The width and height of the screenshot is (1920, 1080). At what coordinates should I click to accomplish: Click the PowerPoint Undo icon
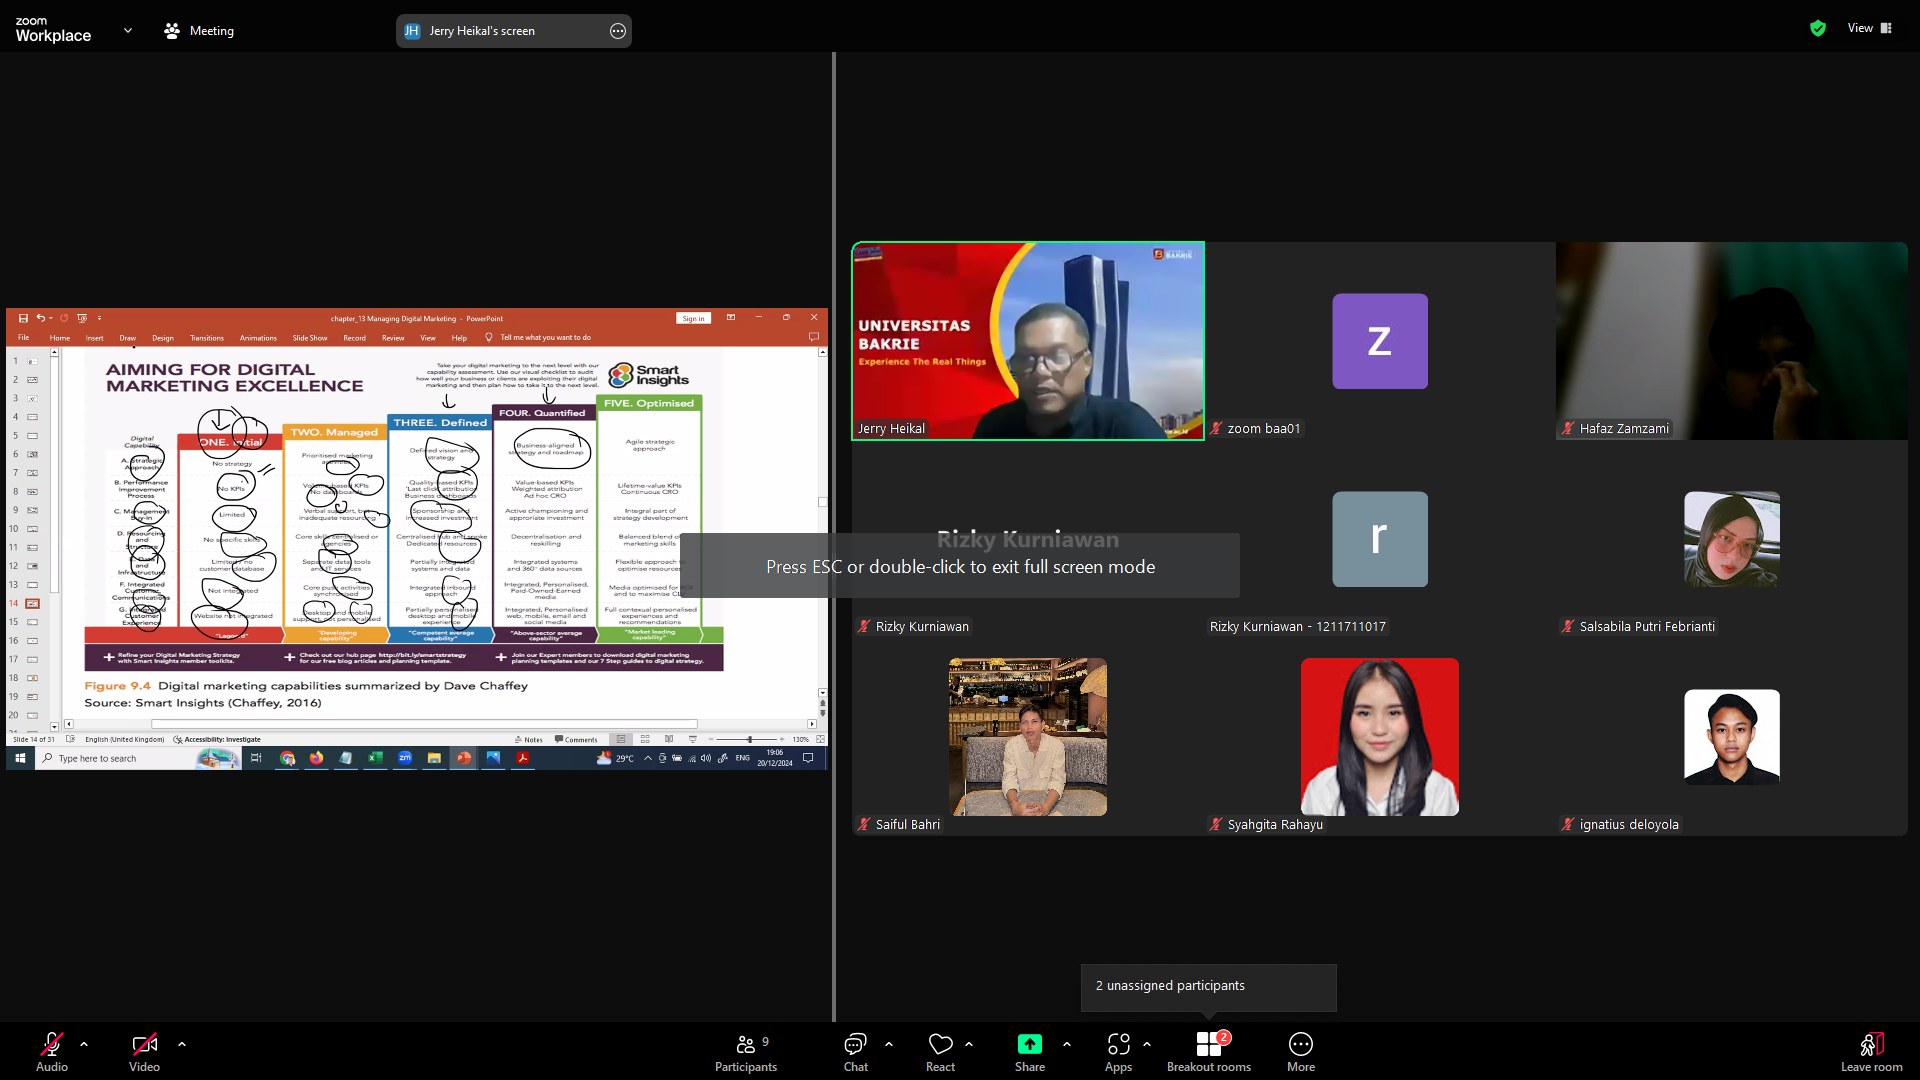click(x=40, y=318)
